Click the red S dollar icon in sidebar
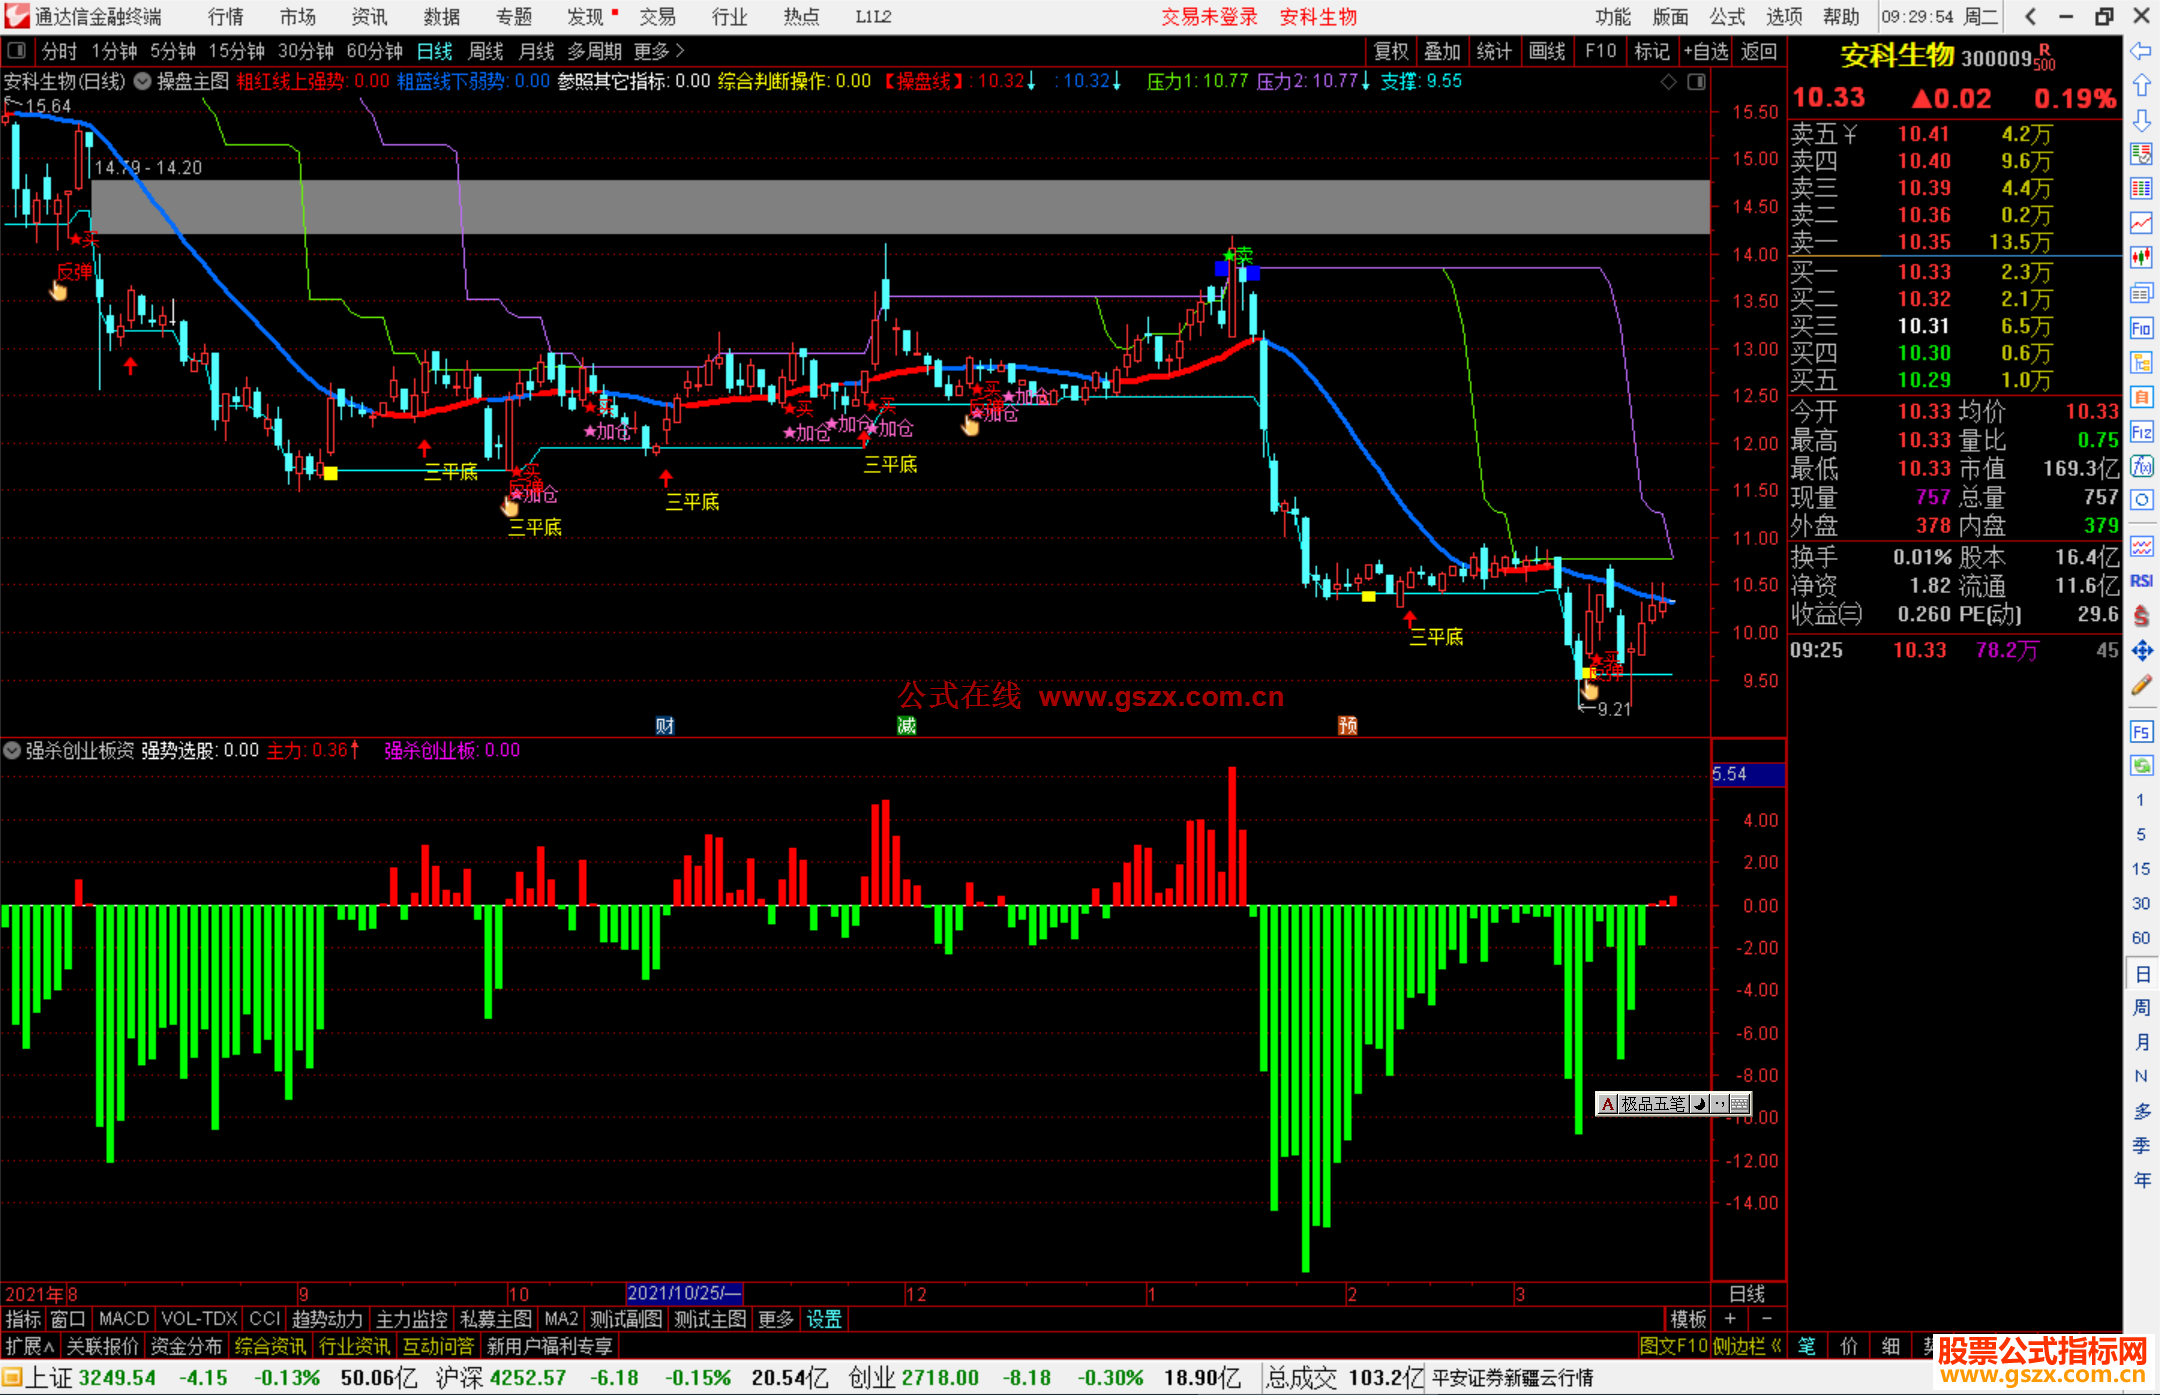2160x1395 pixels. click(2141, 616)
